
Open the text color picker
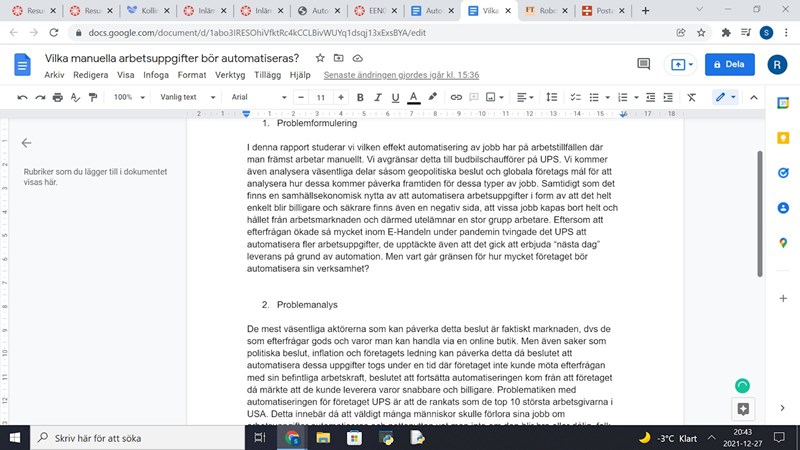click(x=412, y=97)
